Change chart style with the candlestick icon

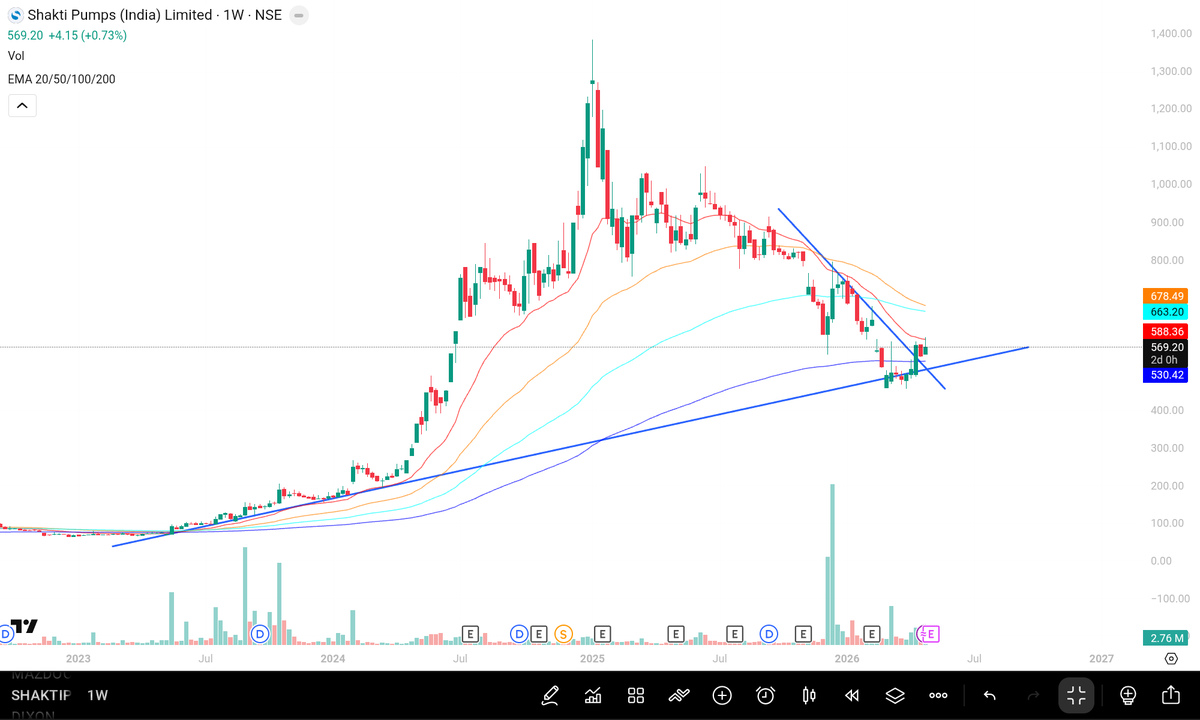(809, 695)
